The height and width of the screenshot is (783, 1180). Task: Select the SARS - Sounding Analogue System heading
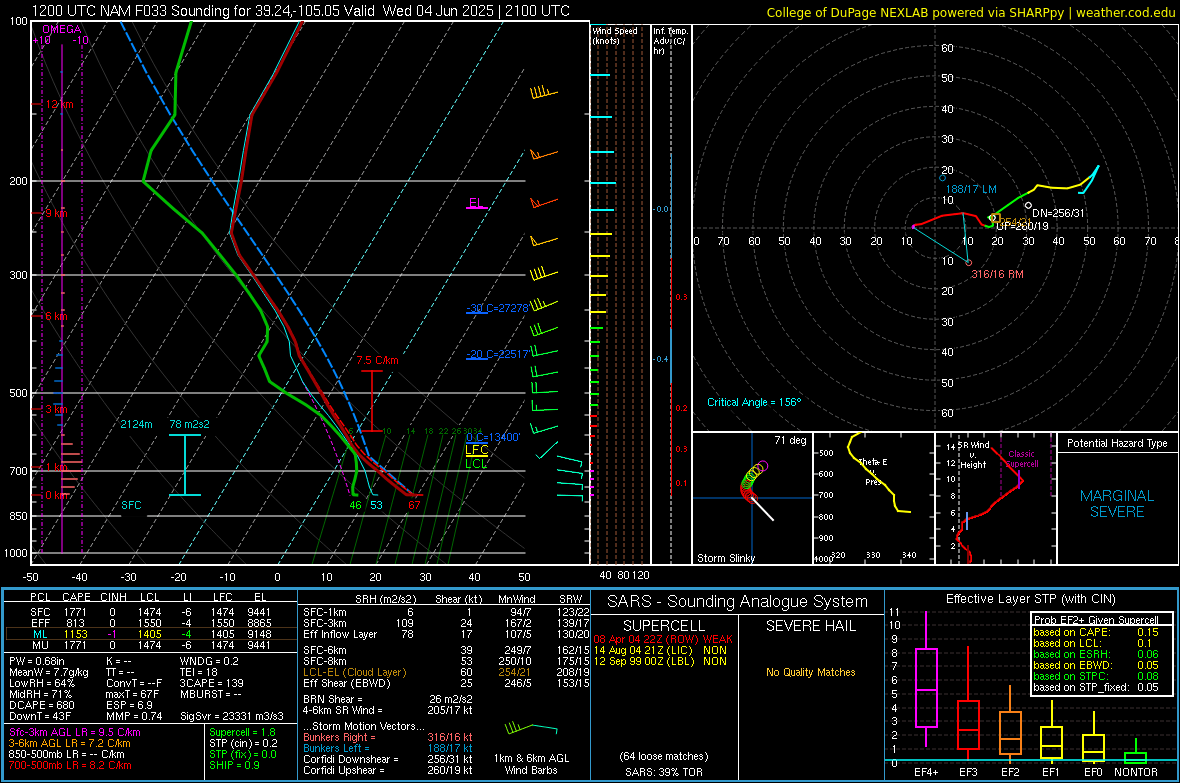click(737, 602)
